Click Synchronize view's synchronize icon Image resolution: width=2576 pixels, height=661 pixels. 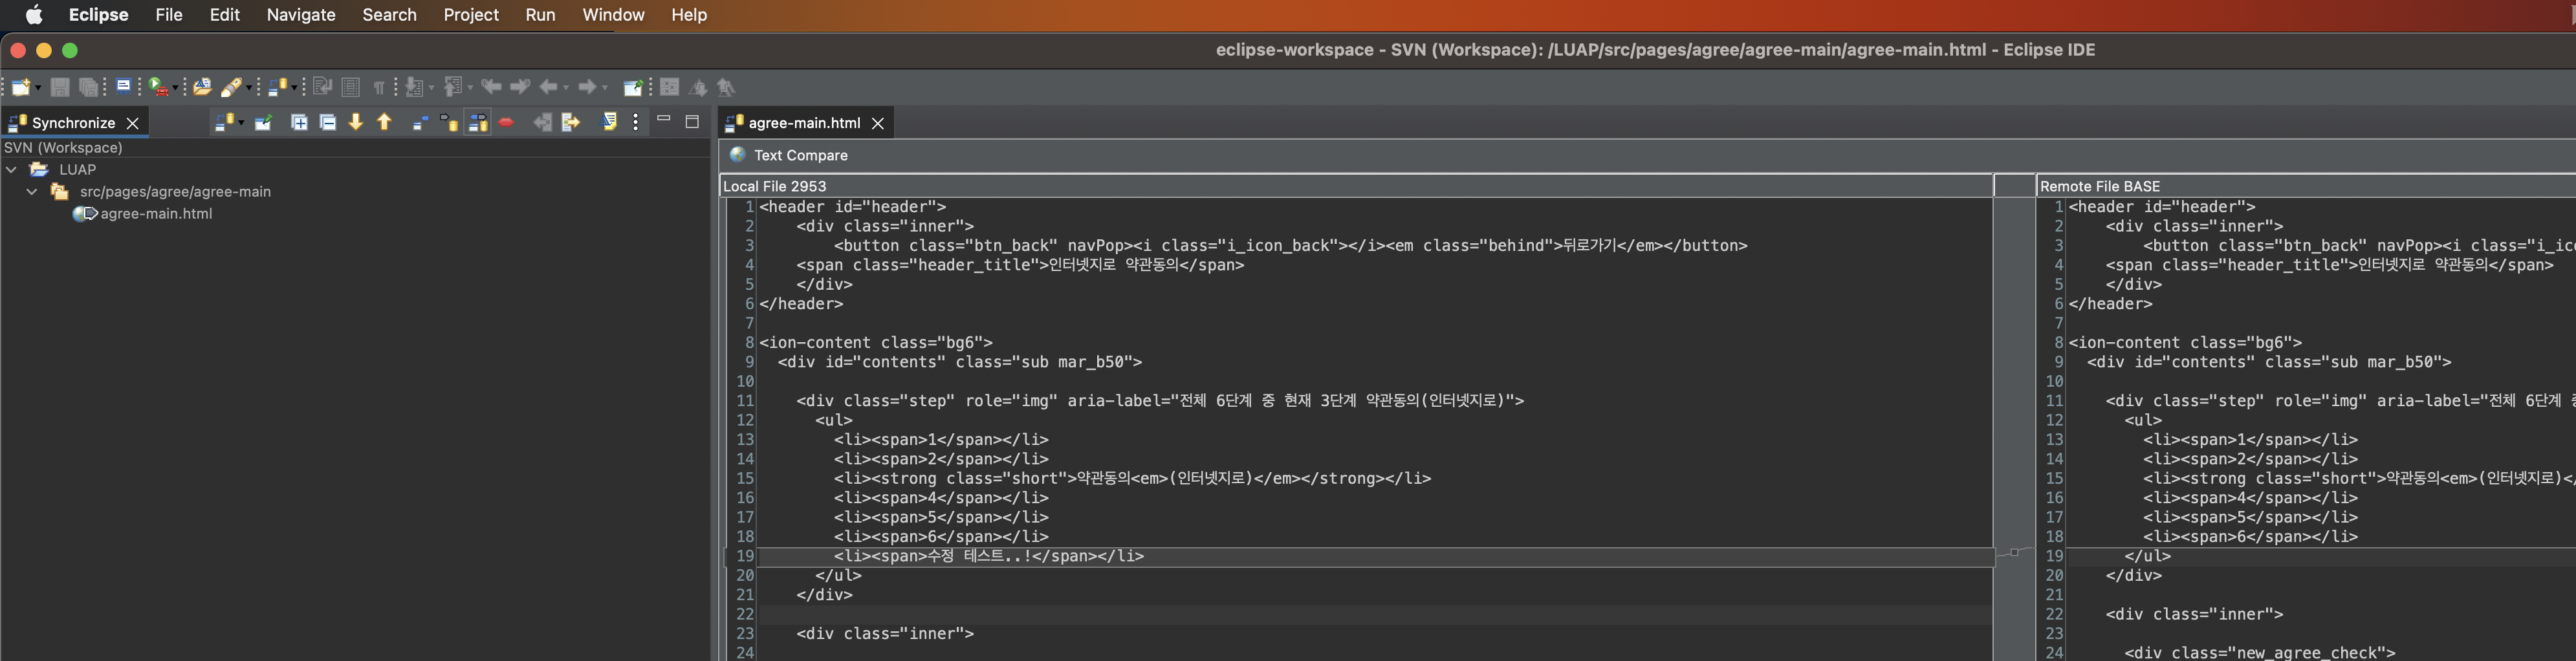pyautogui.click(x=224, y=122)
